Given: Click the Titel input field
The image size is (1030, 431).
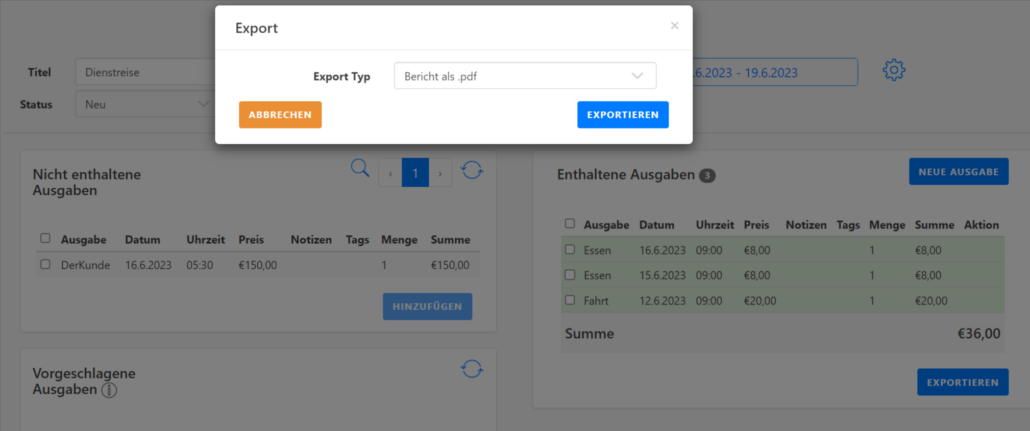Looking at the screenshot, I should [x=145, y=72].
